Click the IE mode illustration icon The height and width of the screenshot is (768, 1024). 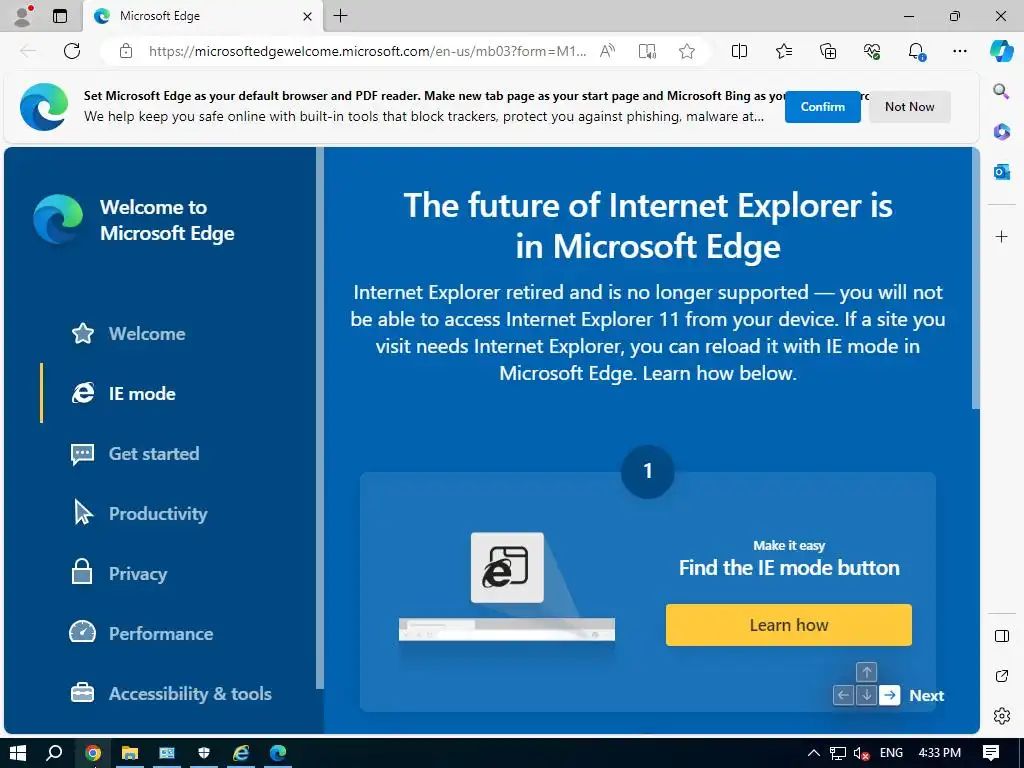(507, 567)
